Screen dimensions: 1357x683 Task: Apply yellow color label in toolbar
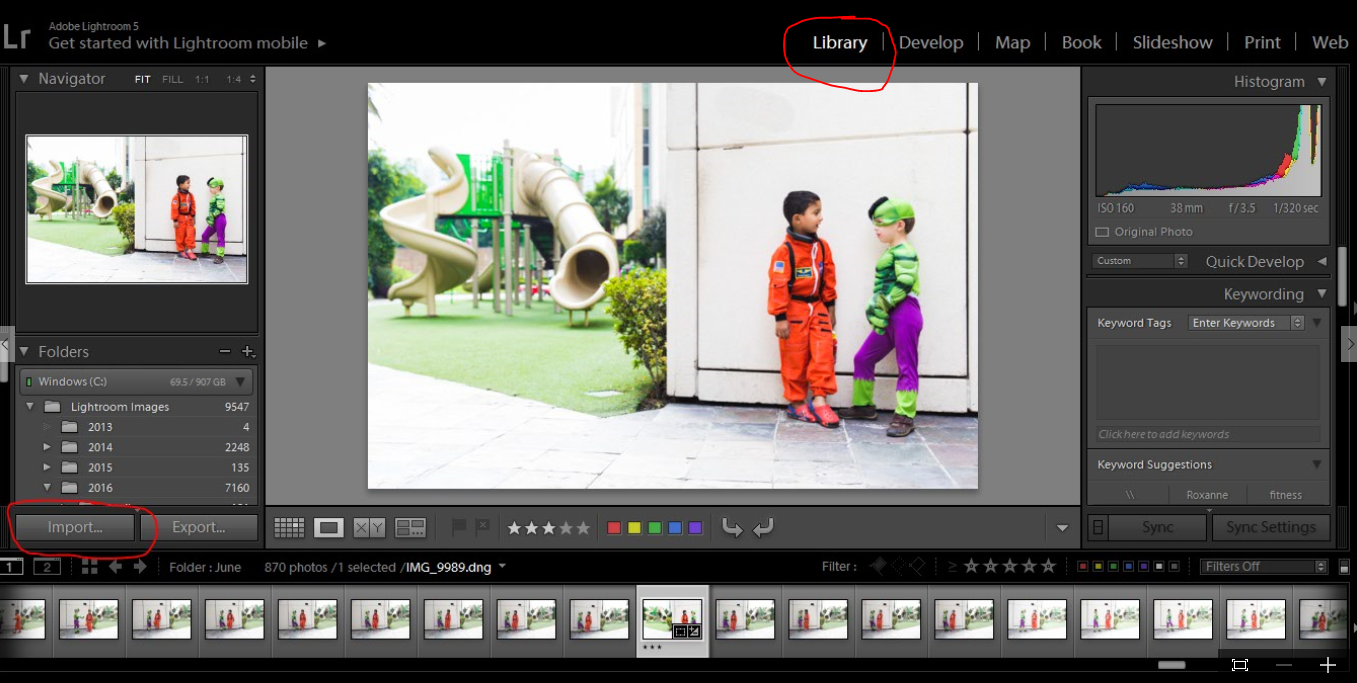(x=634, y=528)
